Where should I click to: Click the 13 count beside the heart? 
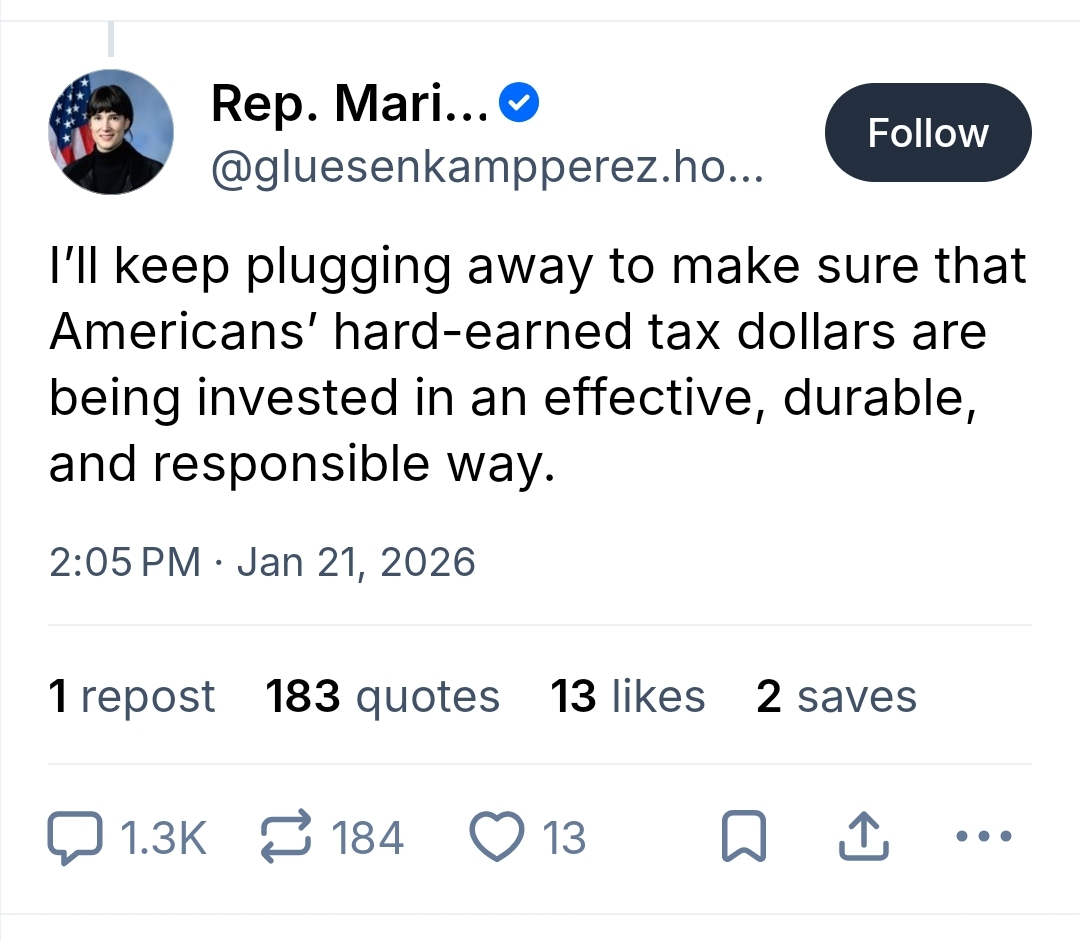564,838
